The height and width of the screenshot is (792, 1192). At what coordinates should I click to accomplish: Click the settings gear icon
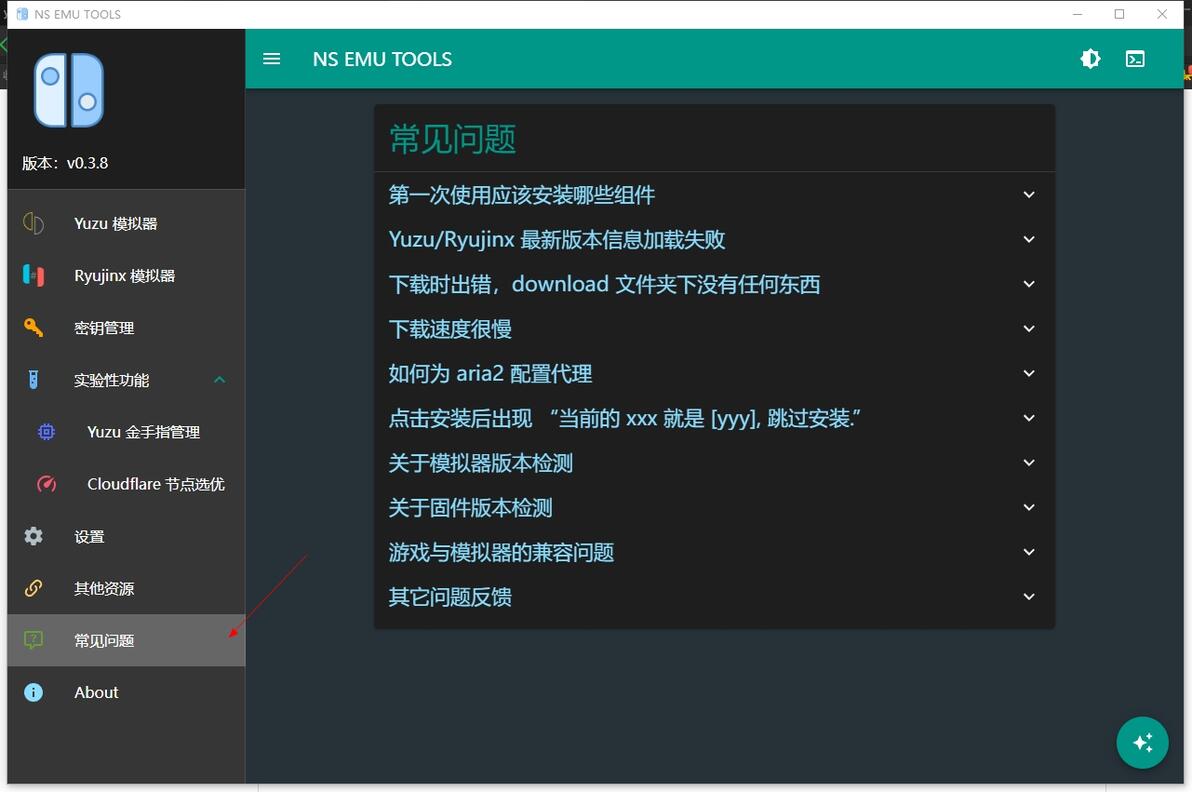click(x=33, y=536)
